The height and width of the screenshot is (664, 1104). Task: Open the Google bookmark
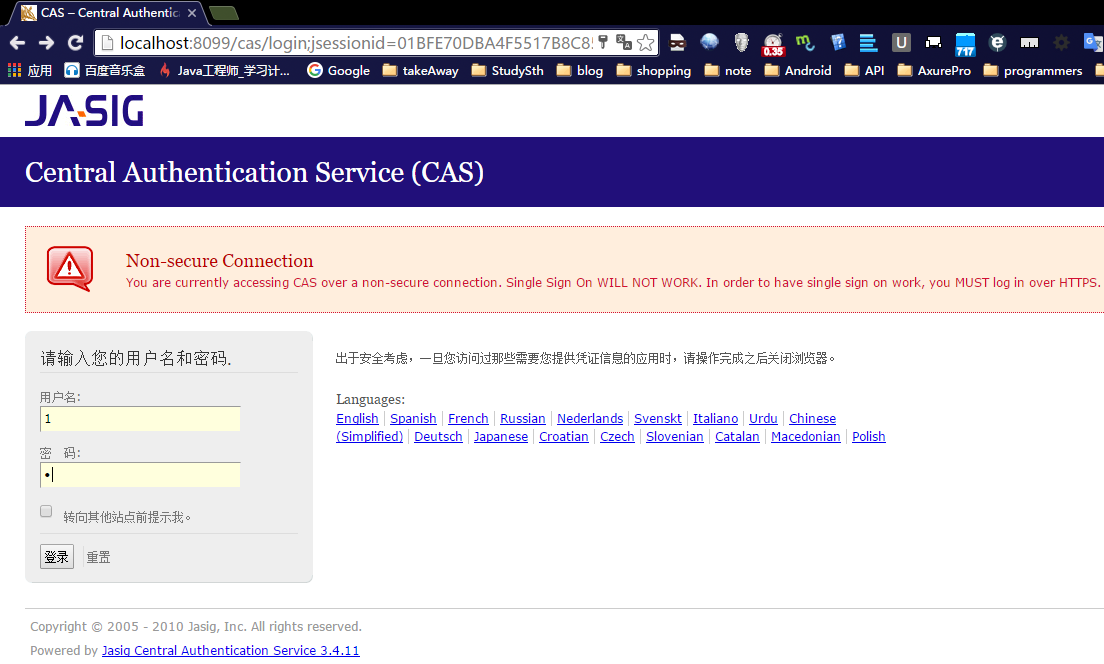(339, 70)
